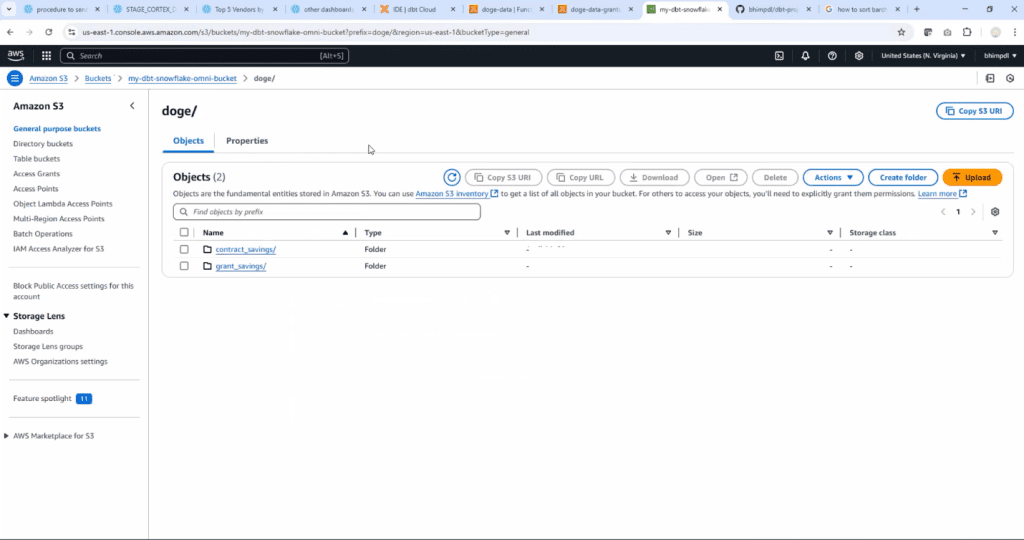Open the grant_savings/ folder link
The width and height of the screenshot is (1024, 540).
pyautogui.click(x=241, y=266)
